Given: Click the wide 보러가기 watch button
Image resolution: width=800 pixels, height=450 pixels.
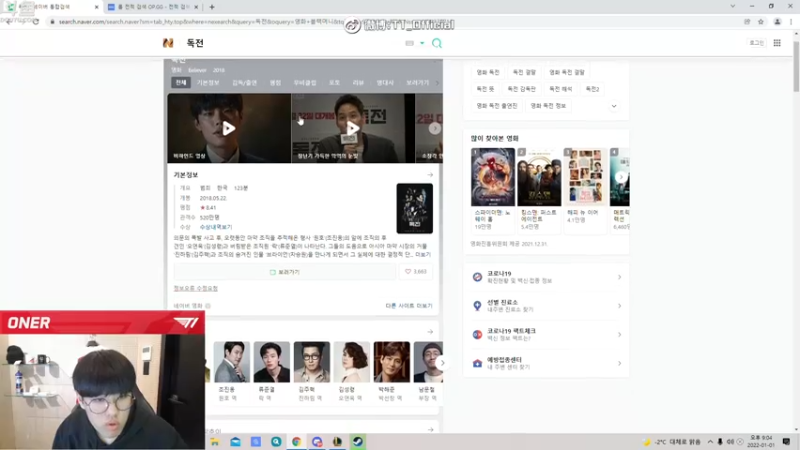Looking at the screenshot, I should (285, 272).
